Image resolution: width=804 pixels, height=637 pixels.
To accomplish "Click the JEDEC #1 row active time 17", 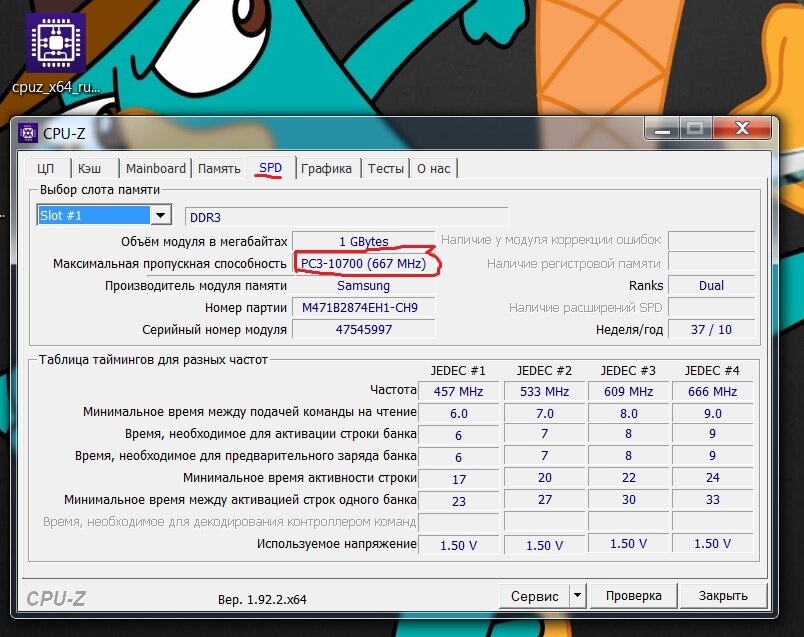I will click(x=458, y=479).
